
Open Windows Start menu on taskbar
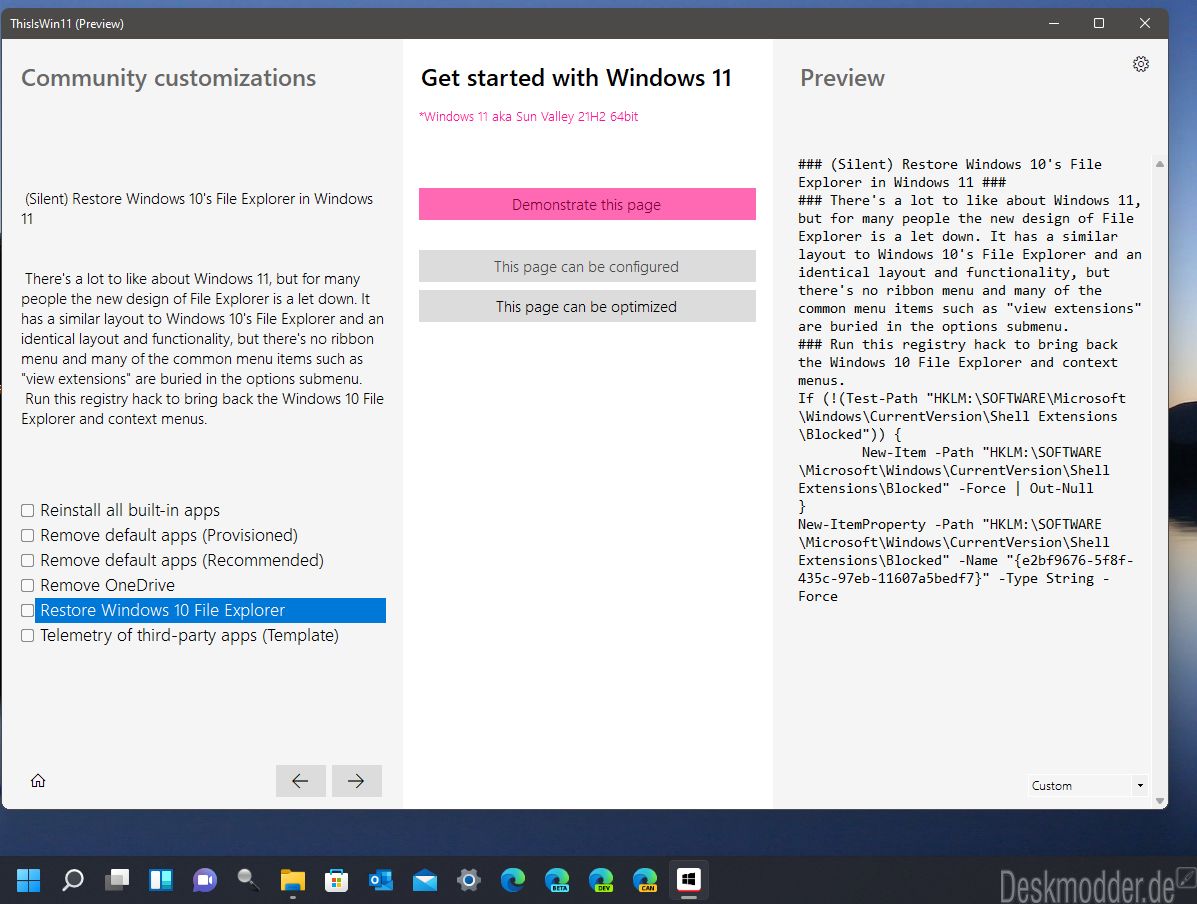28,880
